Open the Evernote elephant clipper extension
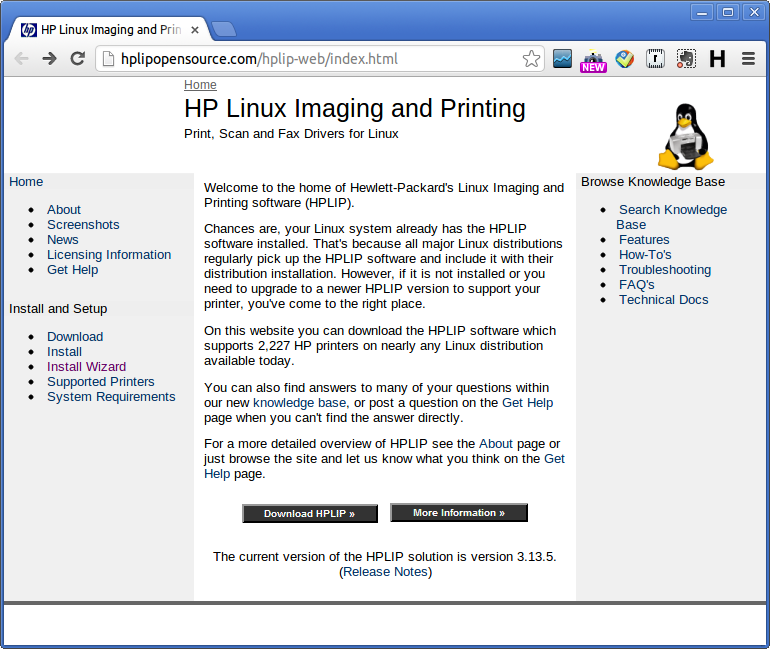The image size is (770, 649). coord(686,59)
